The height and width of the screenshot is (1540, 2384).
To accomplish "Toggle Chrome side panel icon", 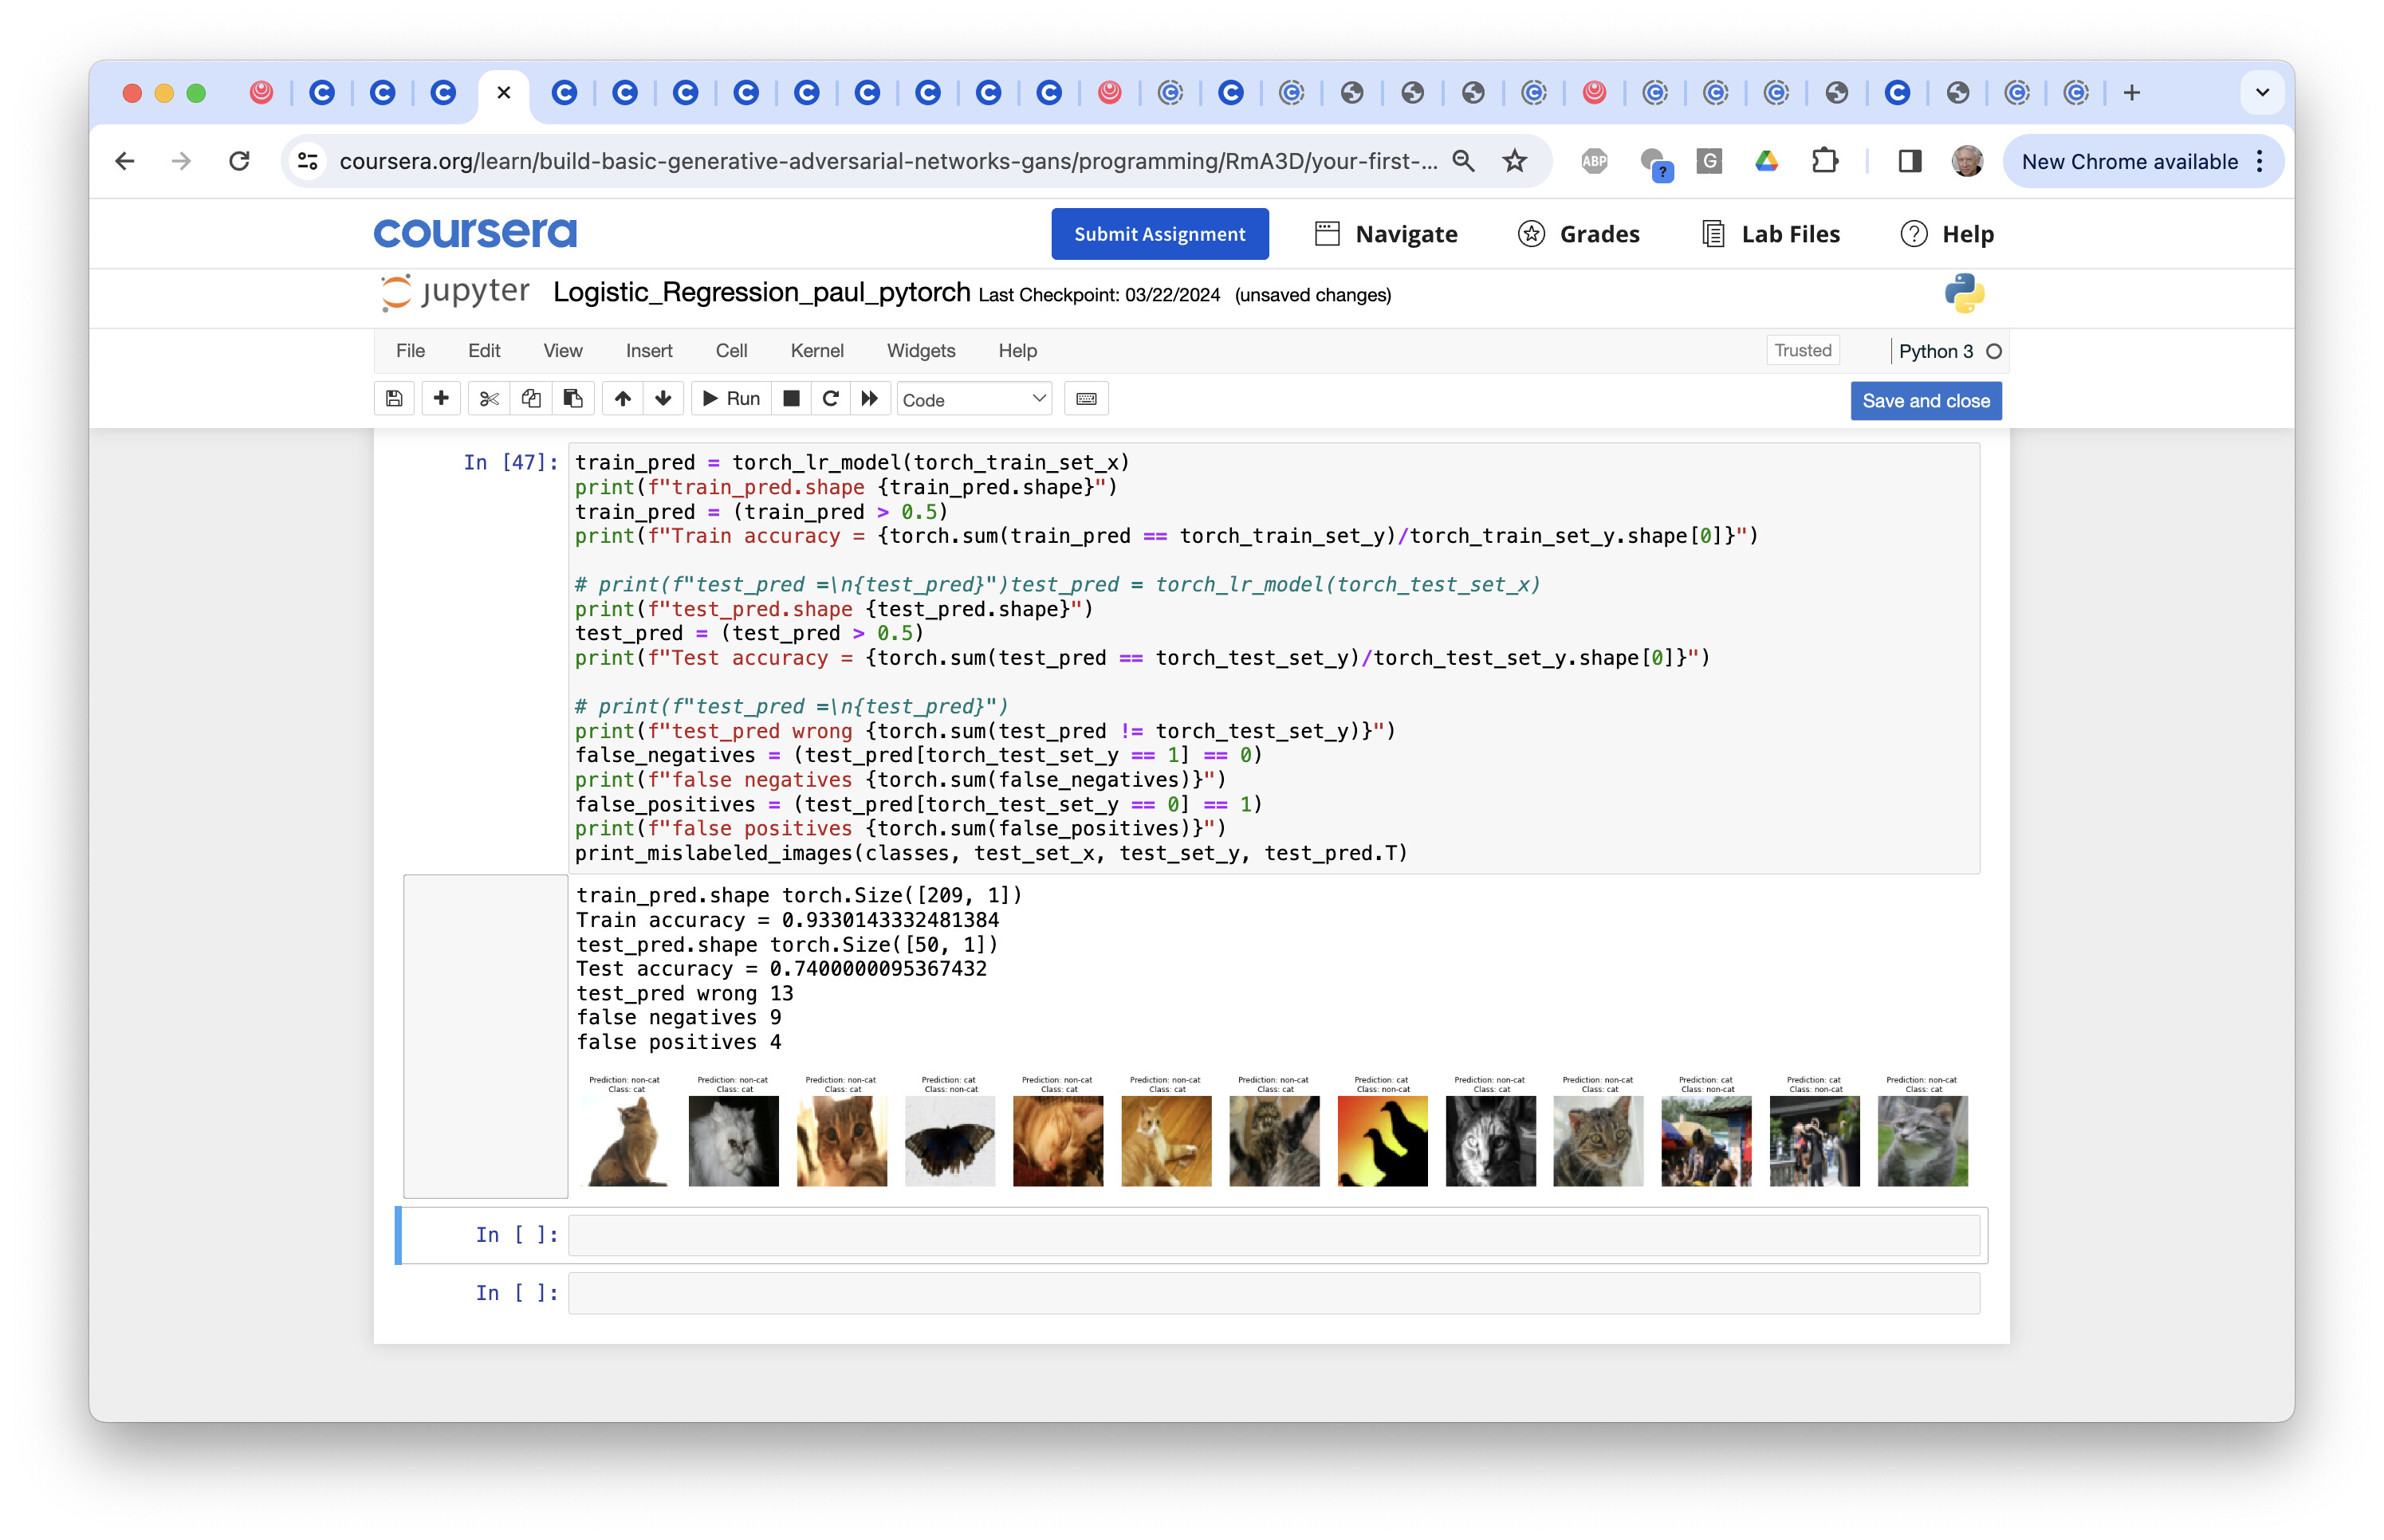I will pos(1909,161).
